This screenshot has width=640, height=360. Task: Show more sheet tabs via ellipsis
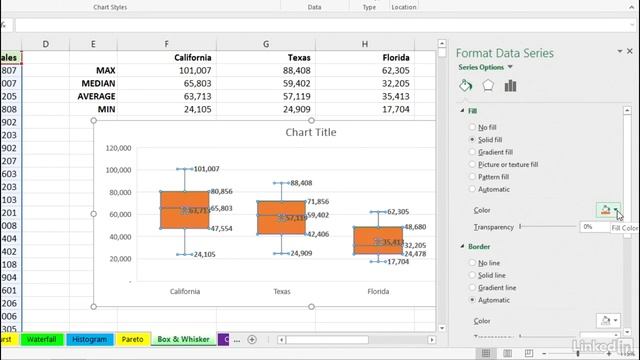click(x=237, y=340)
